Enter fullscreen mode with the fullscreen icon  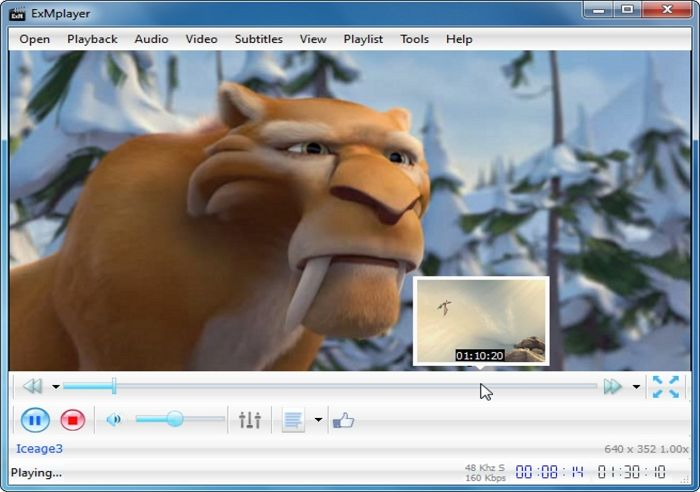point(665,386)
